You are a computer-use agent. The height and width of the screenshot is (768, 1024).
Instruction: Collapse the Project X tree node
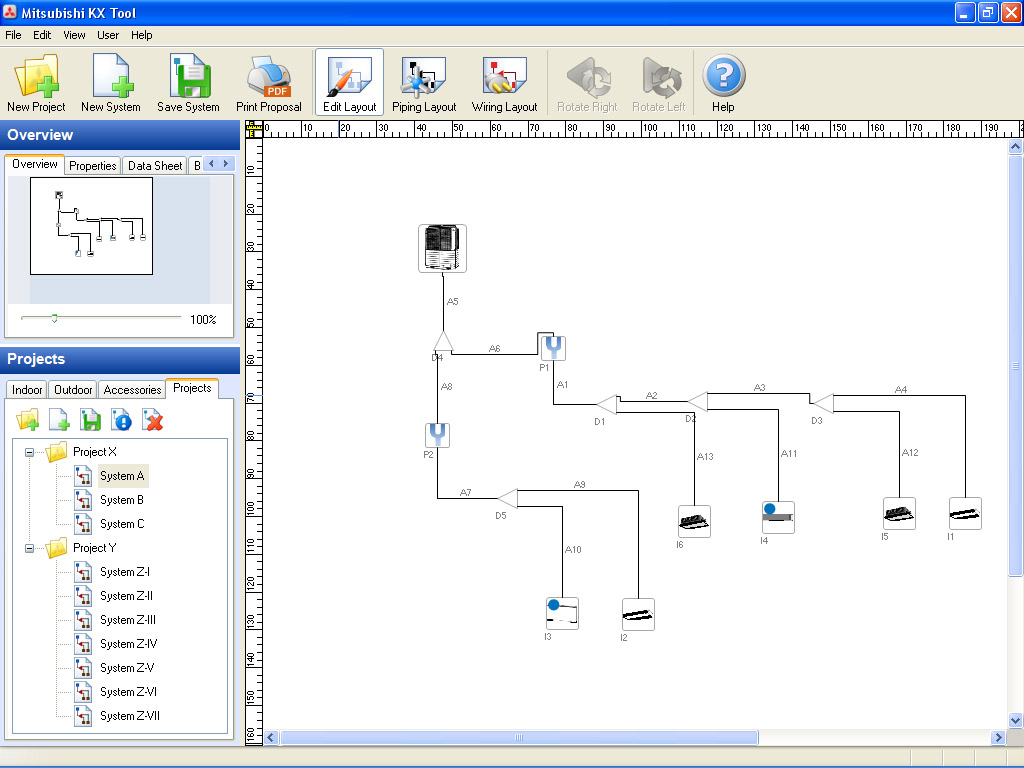[30, 452]
